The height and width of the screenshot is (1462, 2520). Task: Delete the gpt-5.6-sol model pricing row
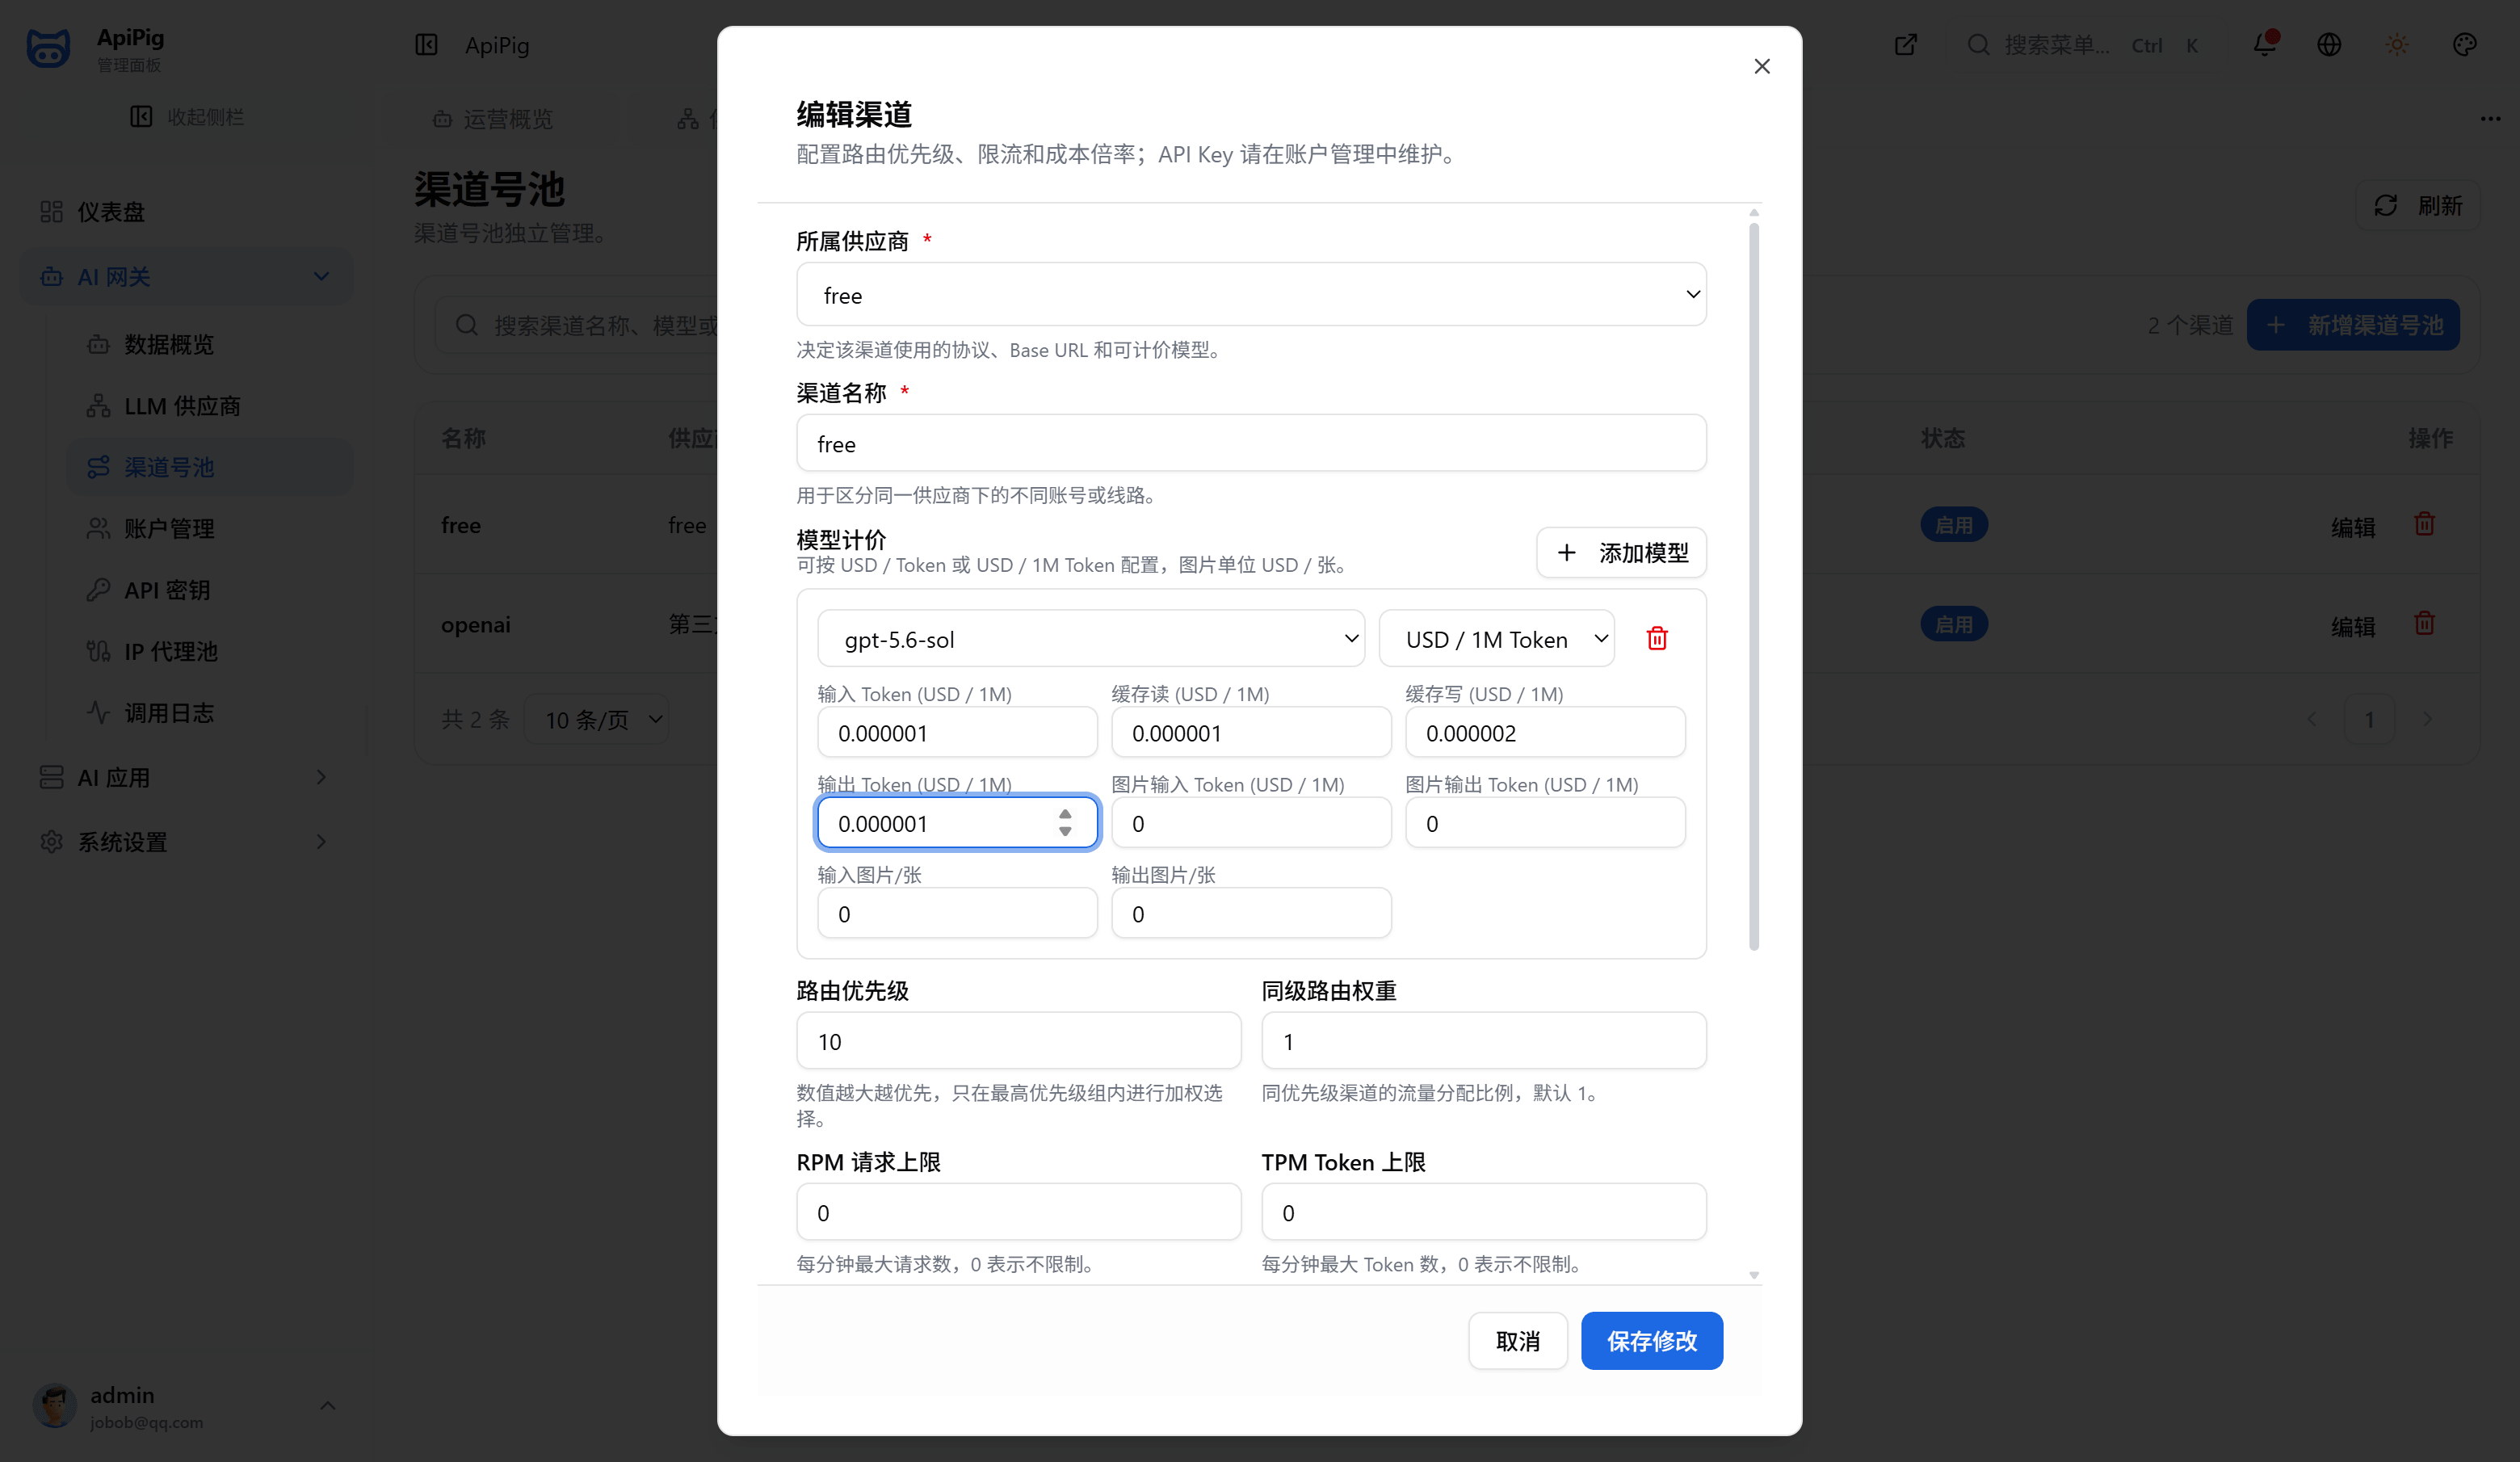point(1657,638)
